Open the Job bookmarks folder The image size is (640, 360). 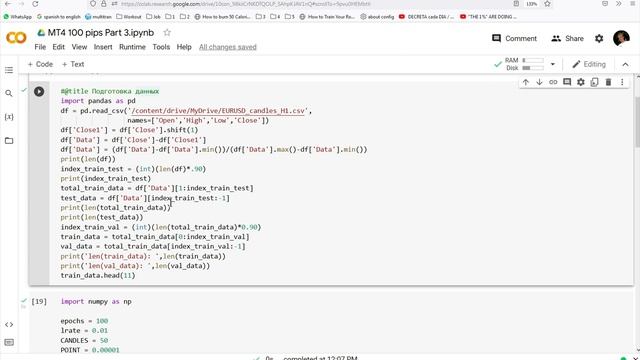tap(153, 17)
